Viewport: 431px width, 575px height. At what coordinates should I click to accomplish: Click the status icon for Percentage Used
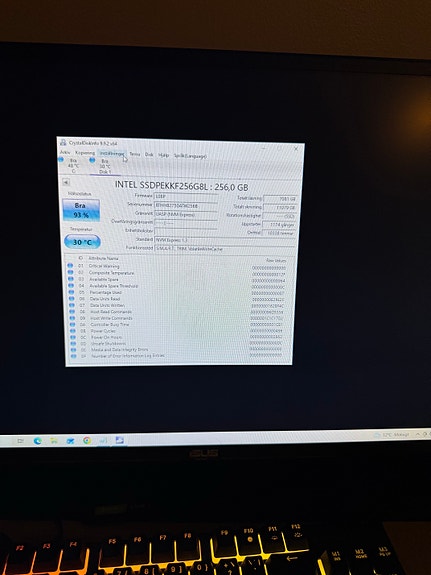click(71, 292)
